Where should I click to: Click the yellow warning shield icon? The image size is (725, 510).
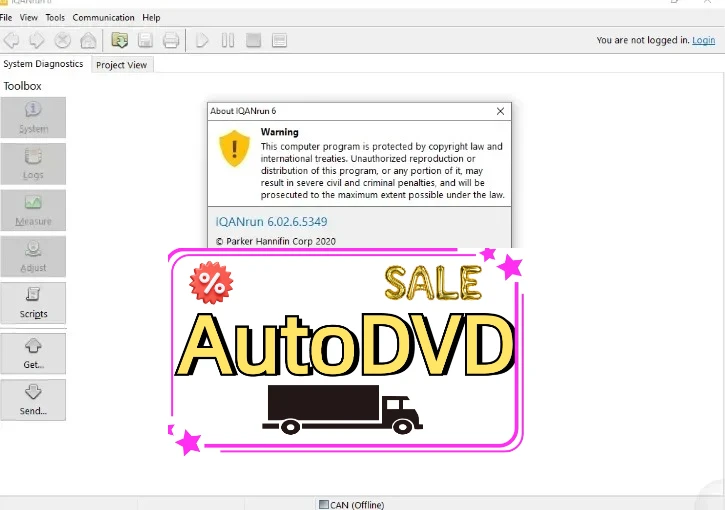point(234,148)
